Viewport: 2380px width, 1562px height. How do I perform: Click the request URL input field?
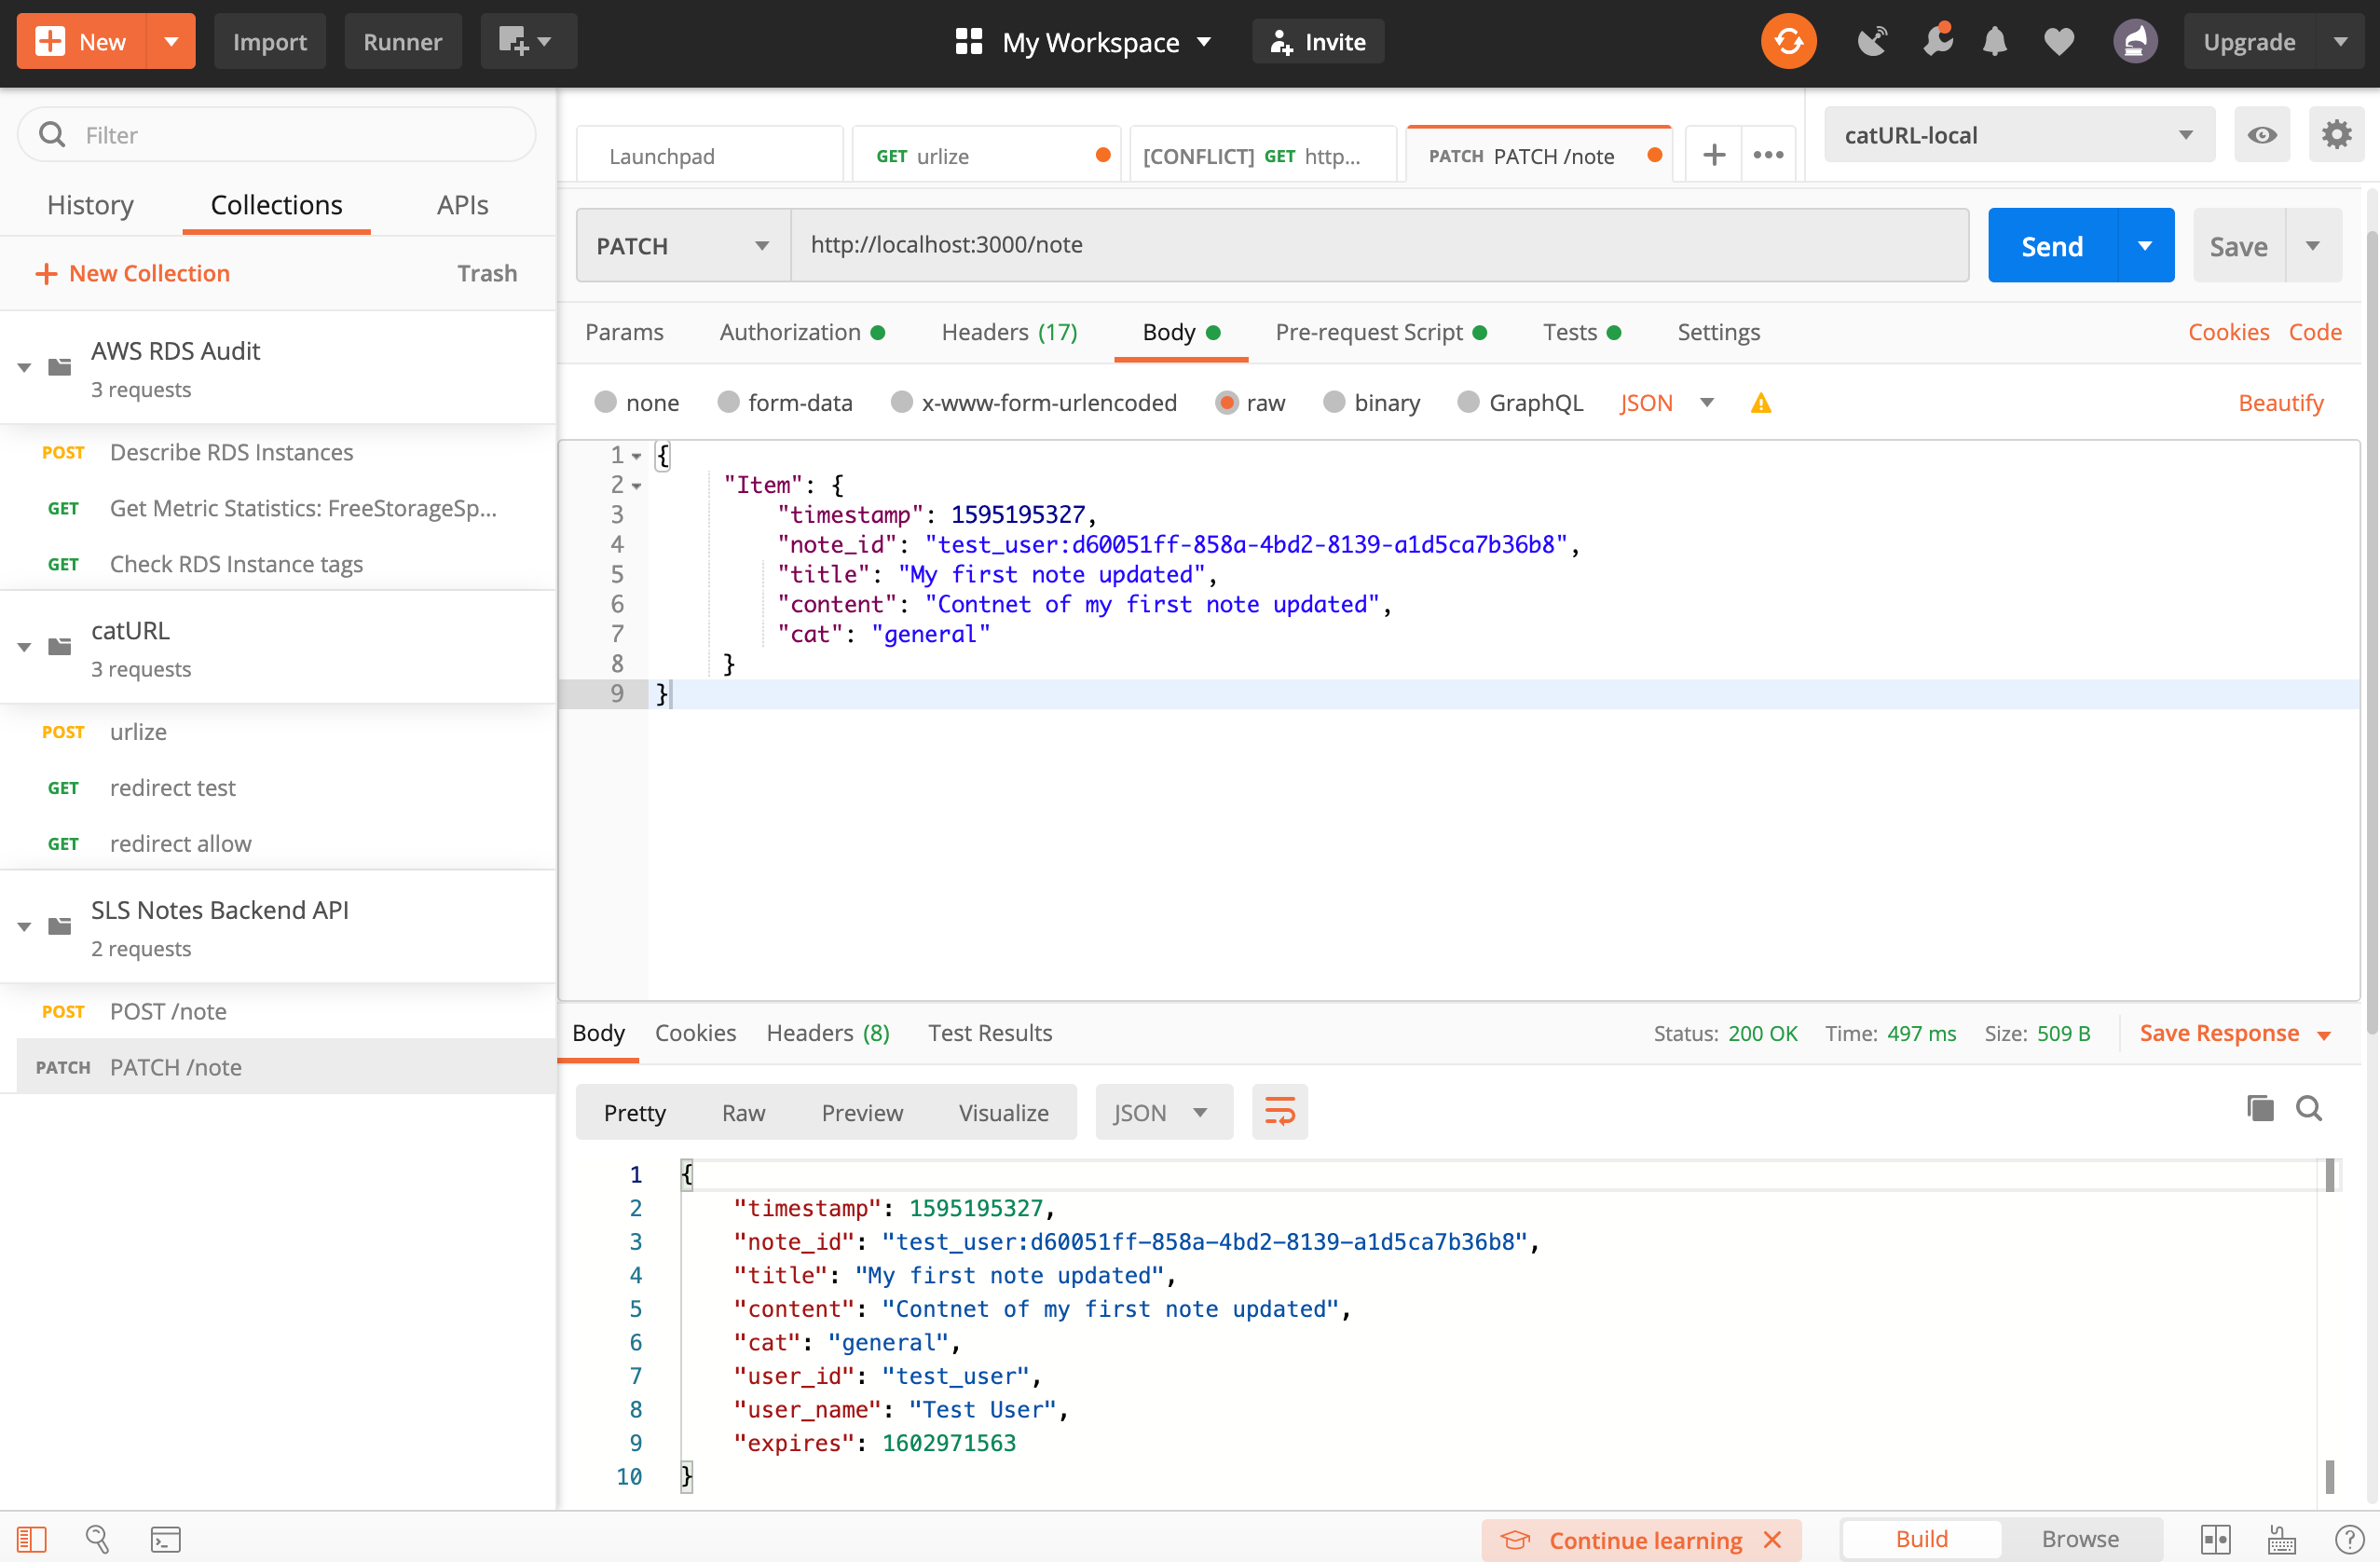(1378, 245)
